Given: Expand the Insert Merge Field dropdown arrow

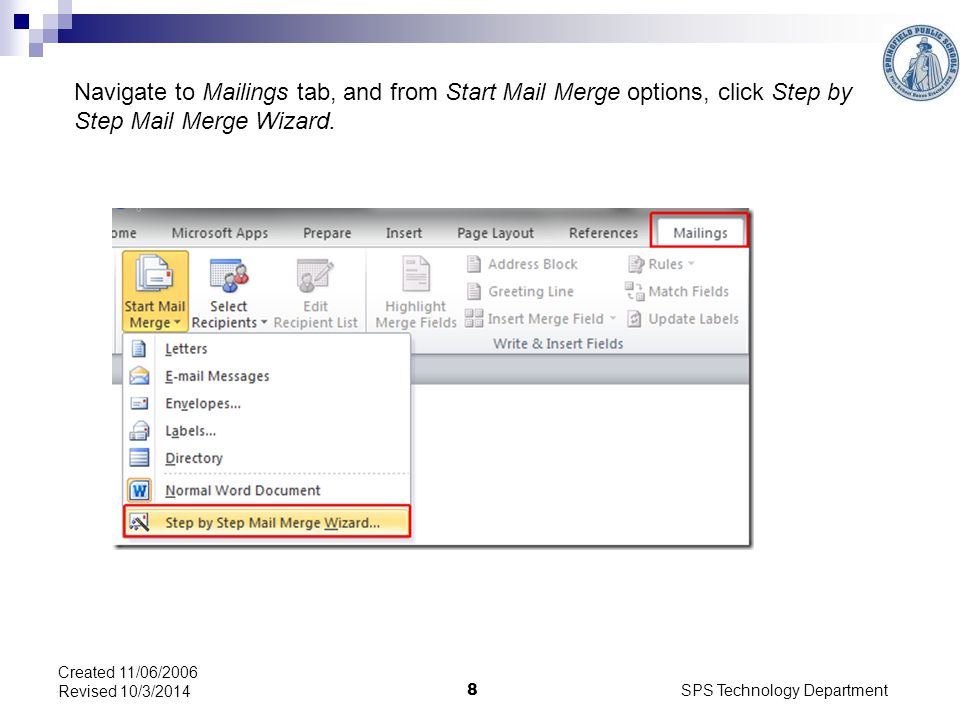Looking at the screenshot, I should point(612,318).
